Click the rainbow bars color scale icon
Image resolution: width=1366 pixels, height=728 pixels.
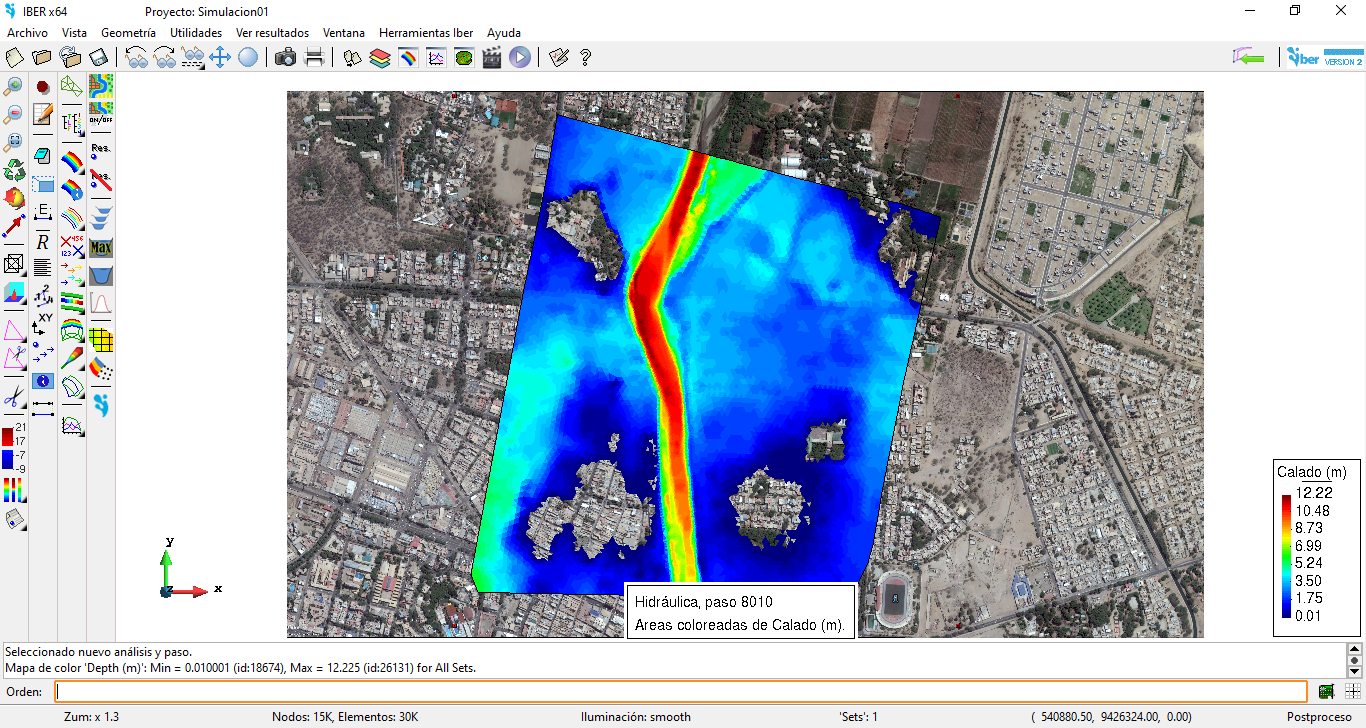pos(14,490)
